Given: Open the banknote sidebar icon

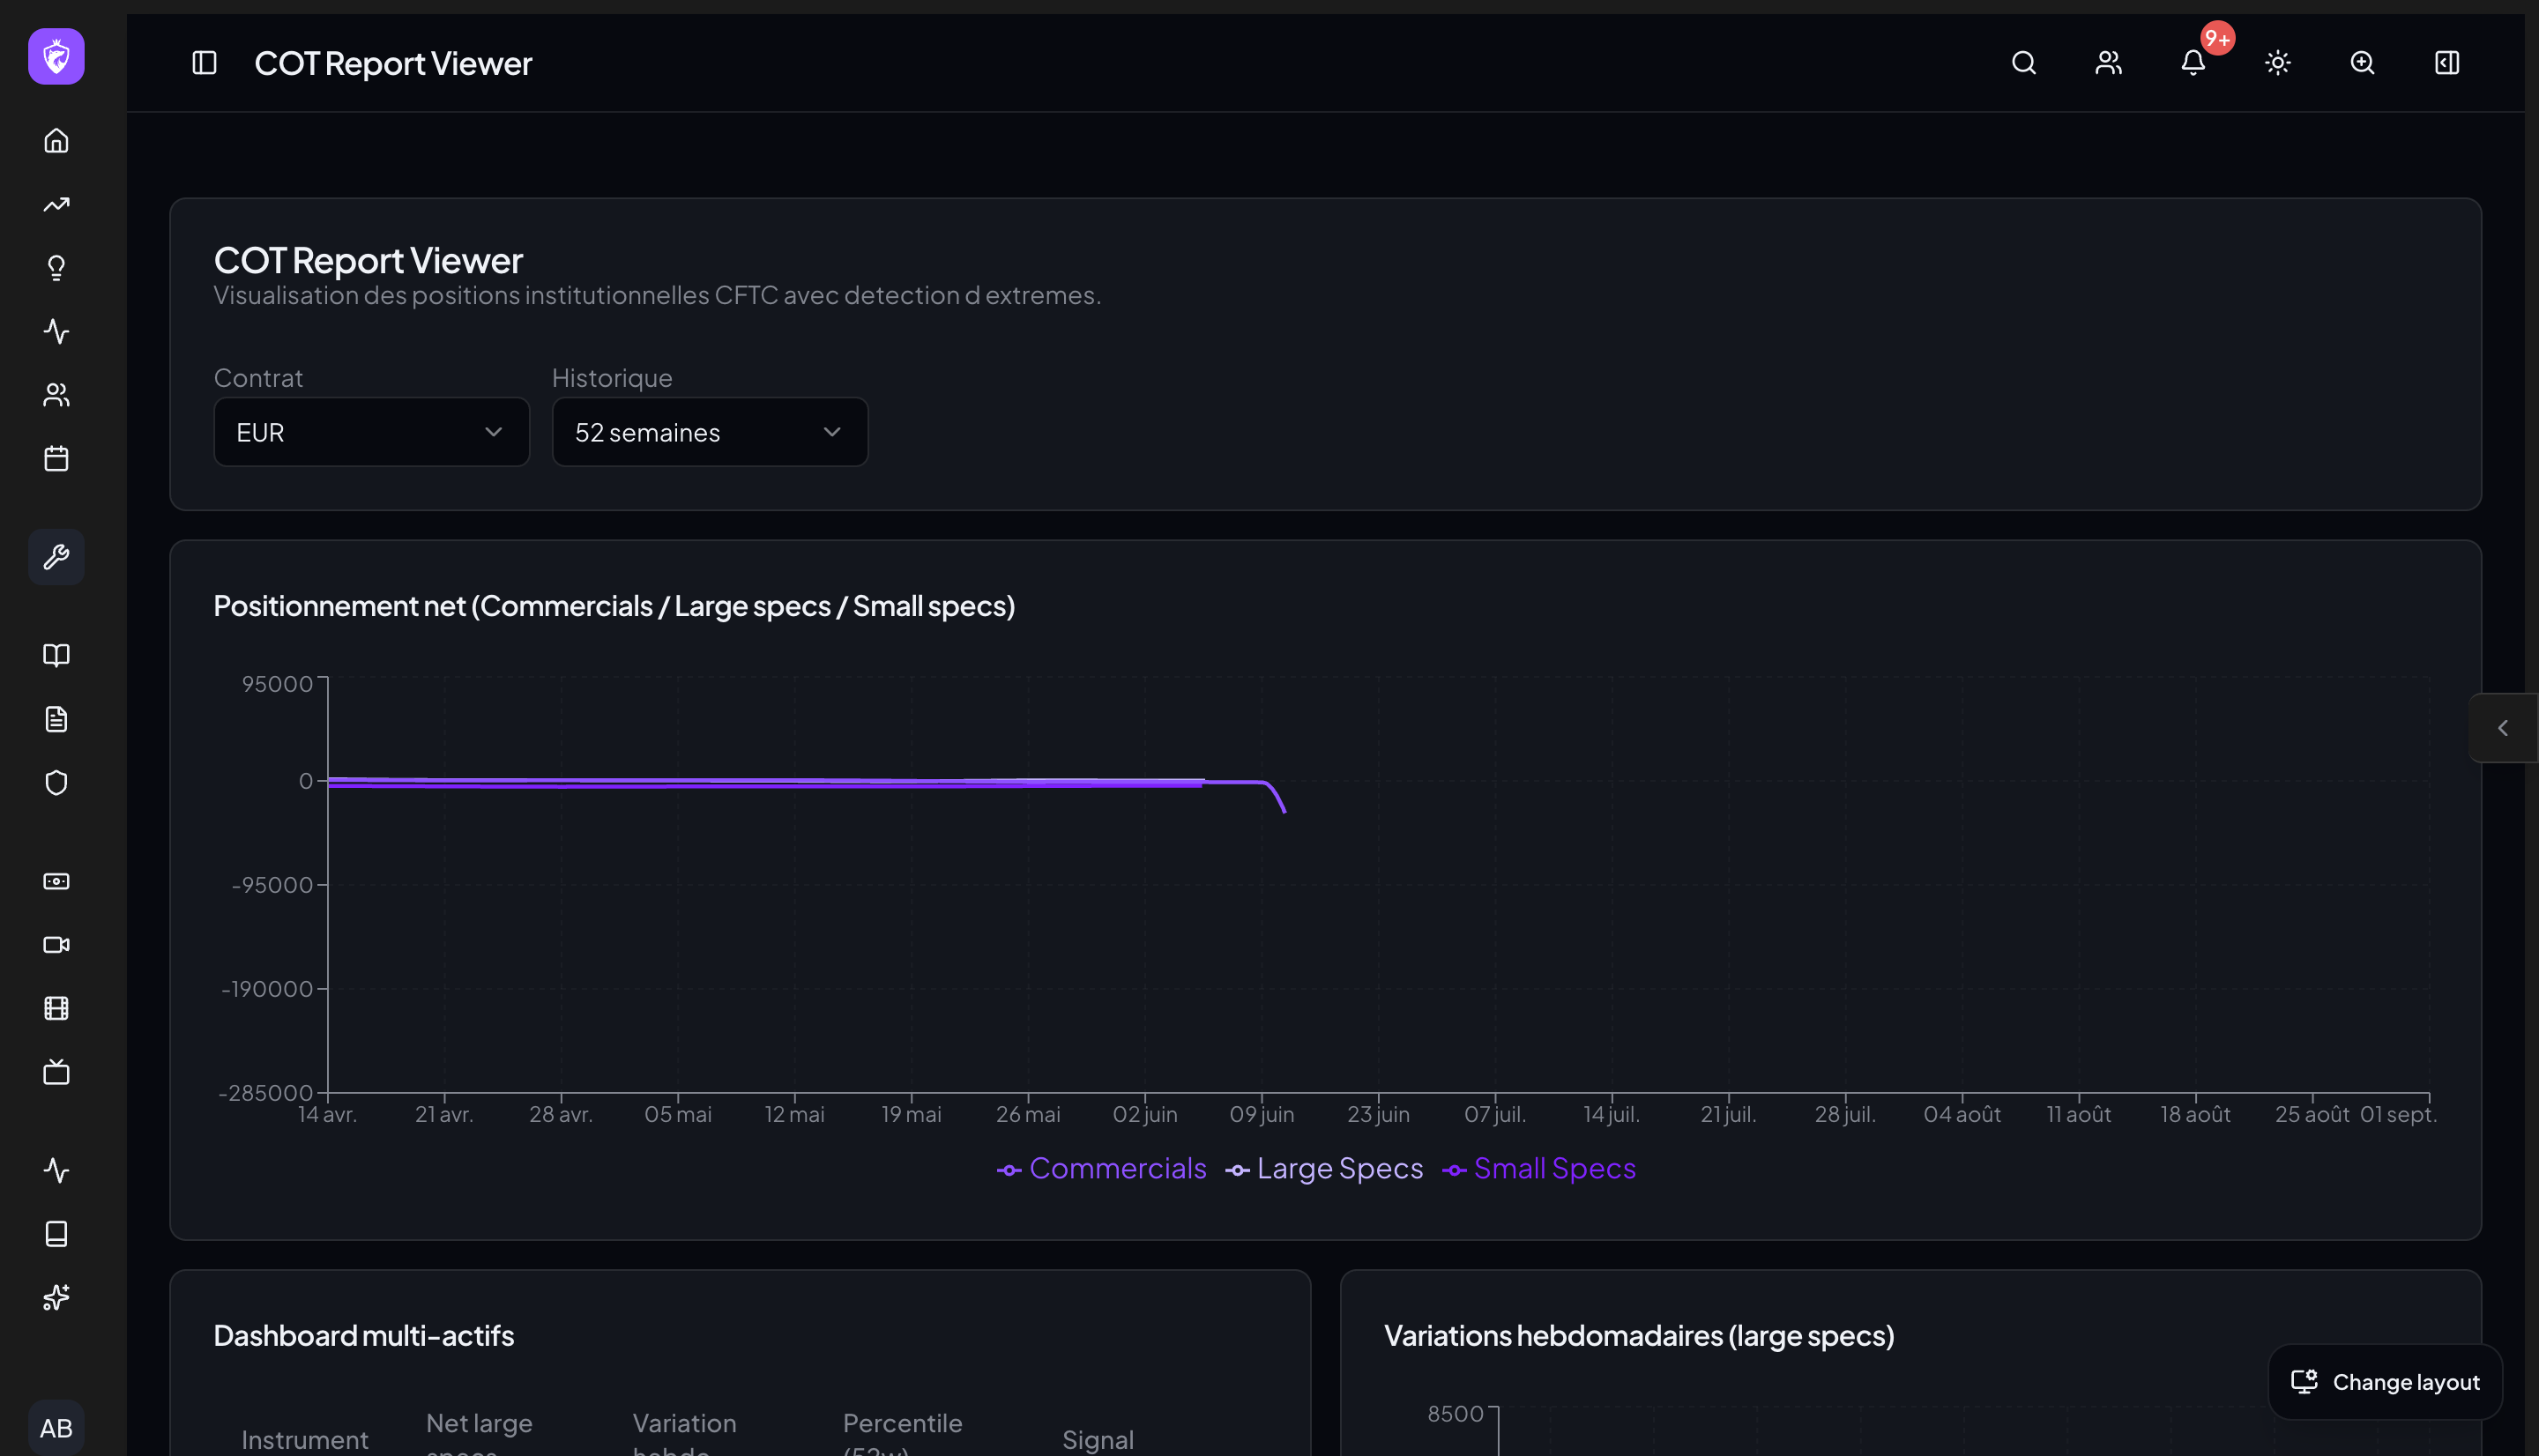Looking at the screenshot, I should click(x=56, y=881).
